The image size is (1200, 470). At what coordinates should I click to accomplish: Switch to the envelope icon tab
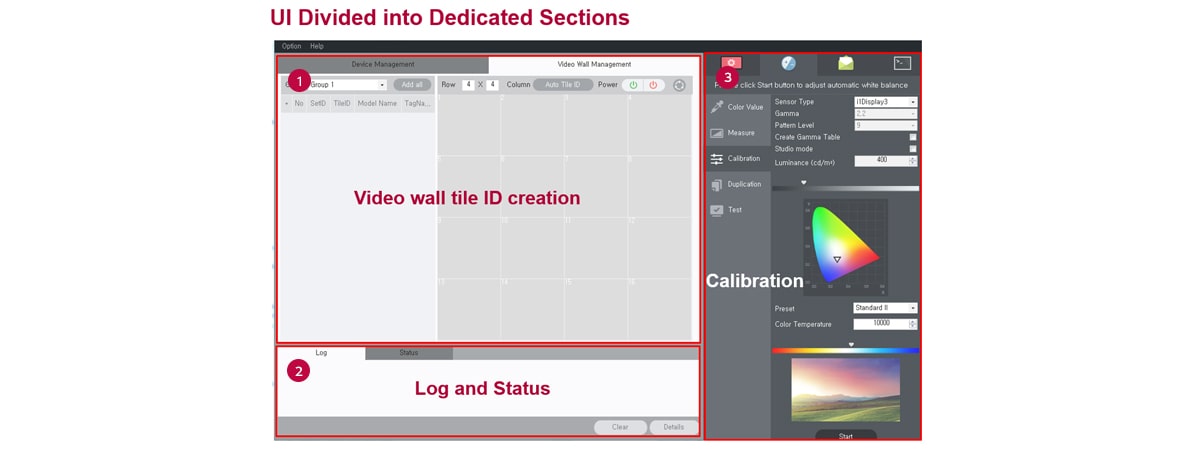(x=846, y=63)
